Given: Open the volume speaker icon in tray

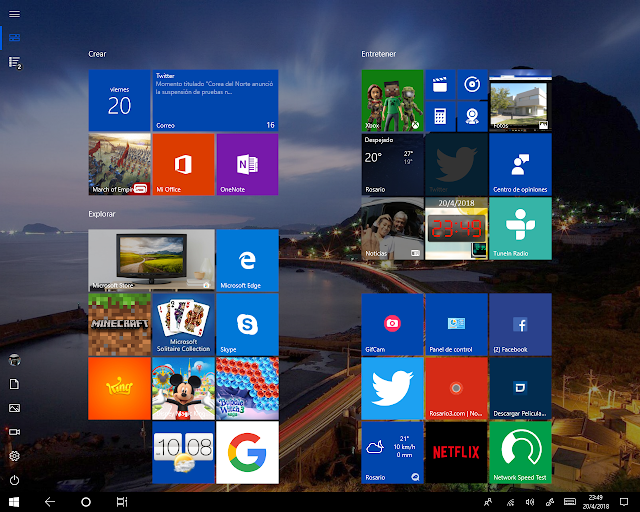Looking at the screenshot, I should 530,502.
